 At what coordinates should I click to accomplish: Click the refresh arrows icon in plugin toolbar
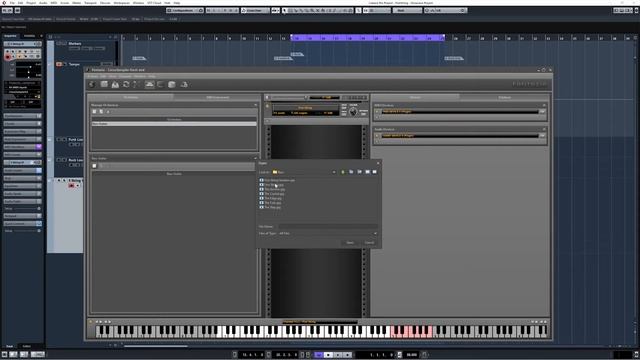[126, 84]
